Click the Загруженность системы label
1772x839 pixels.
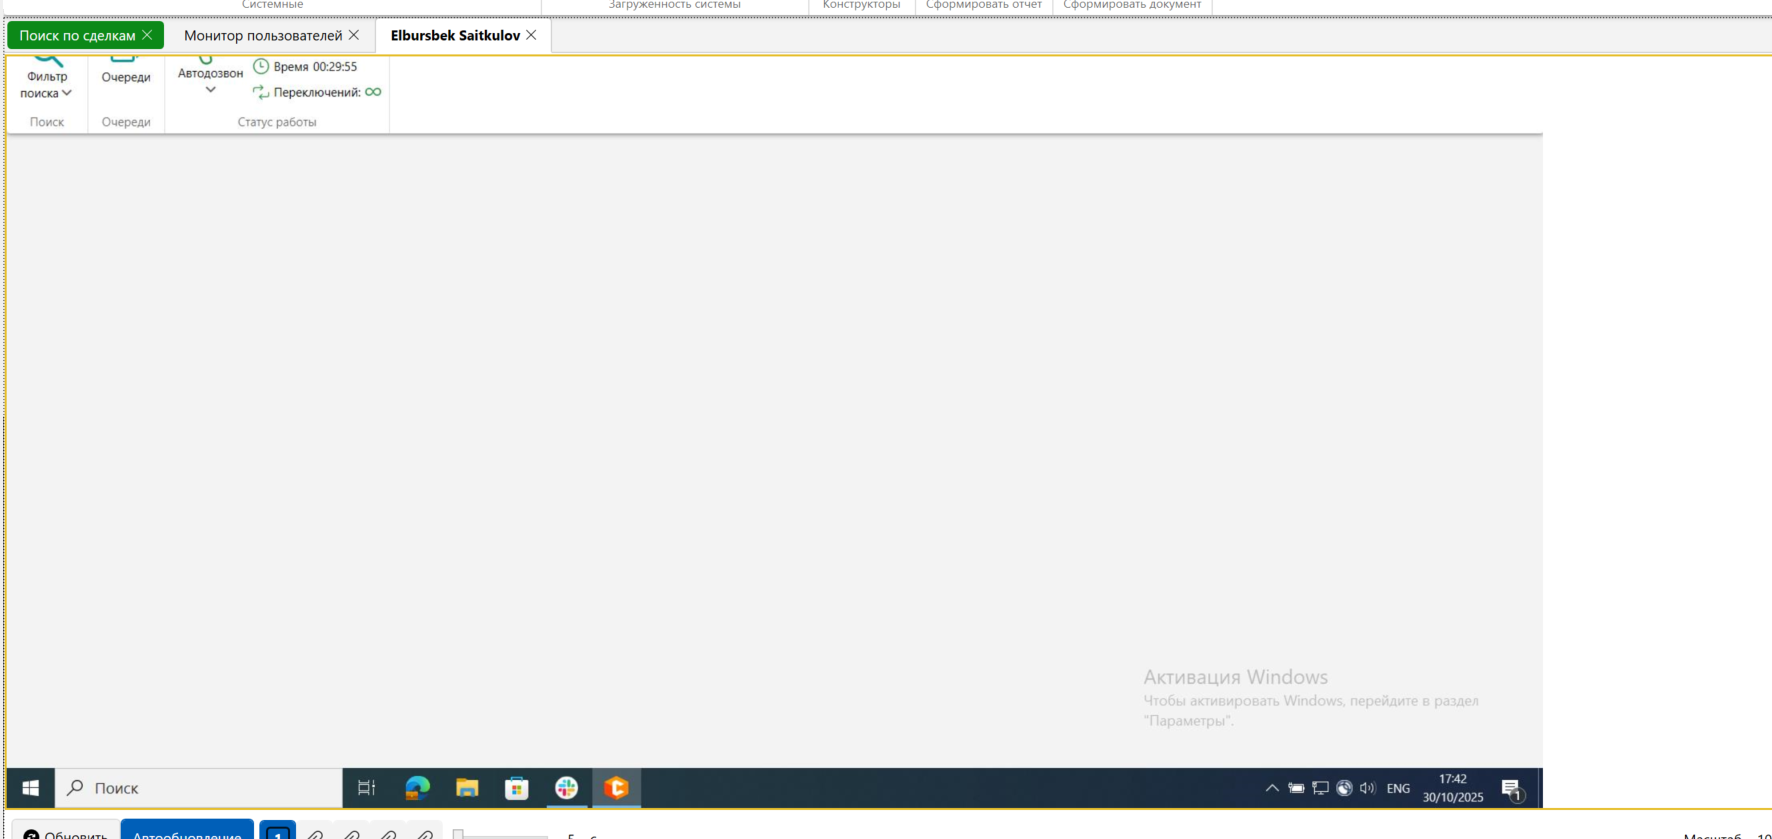pos(675,5)
